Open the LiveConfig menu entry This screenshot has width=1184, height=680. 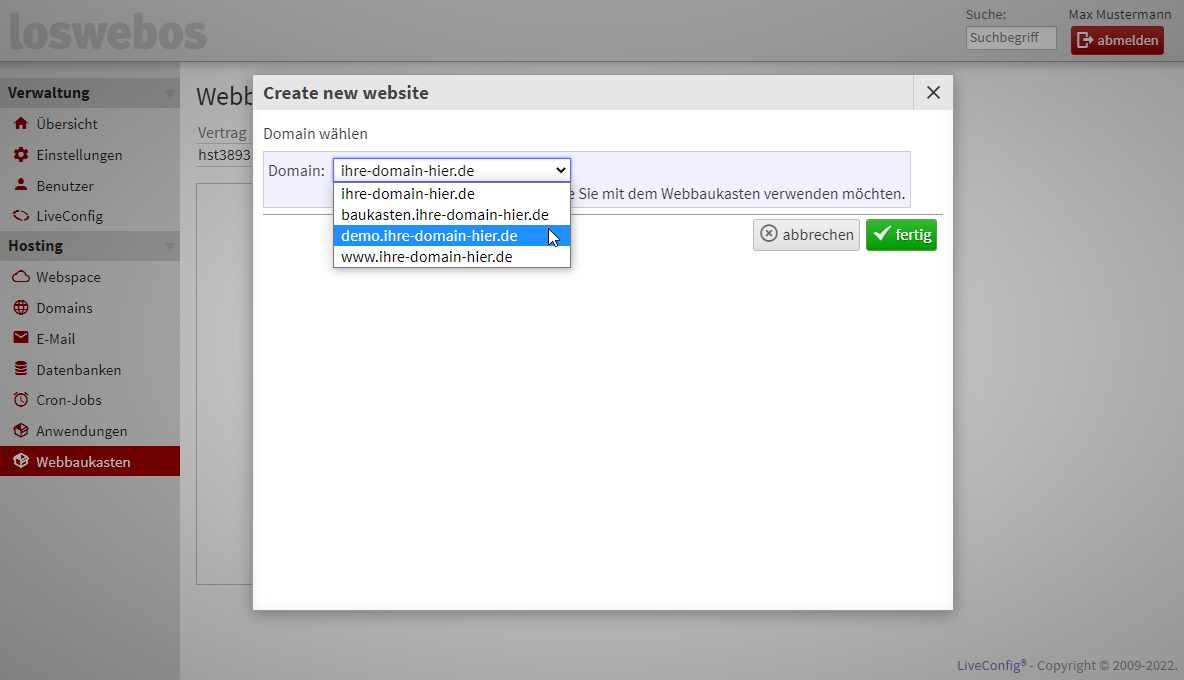70,216
